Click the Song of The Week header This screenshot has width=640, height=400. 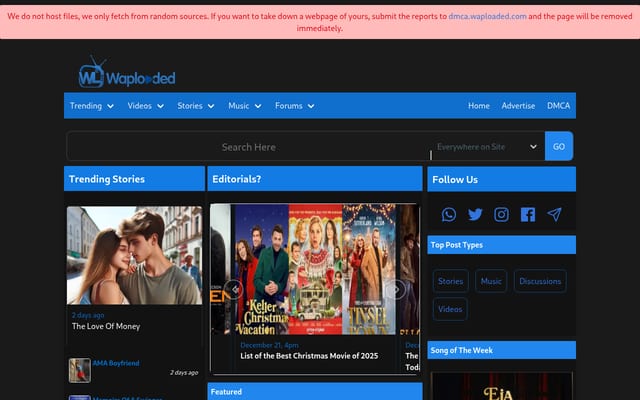501,350
